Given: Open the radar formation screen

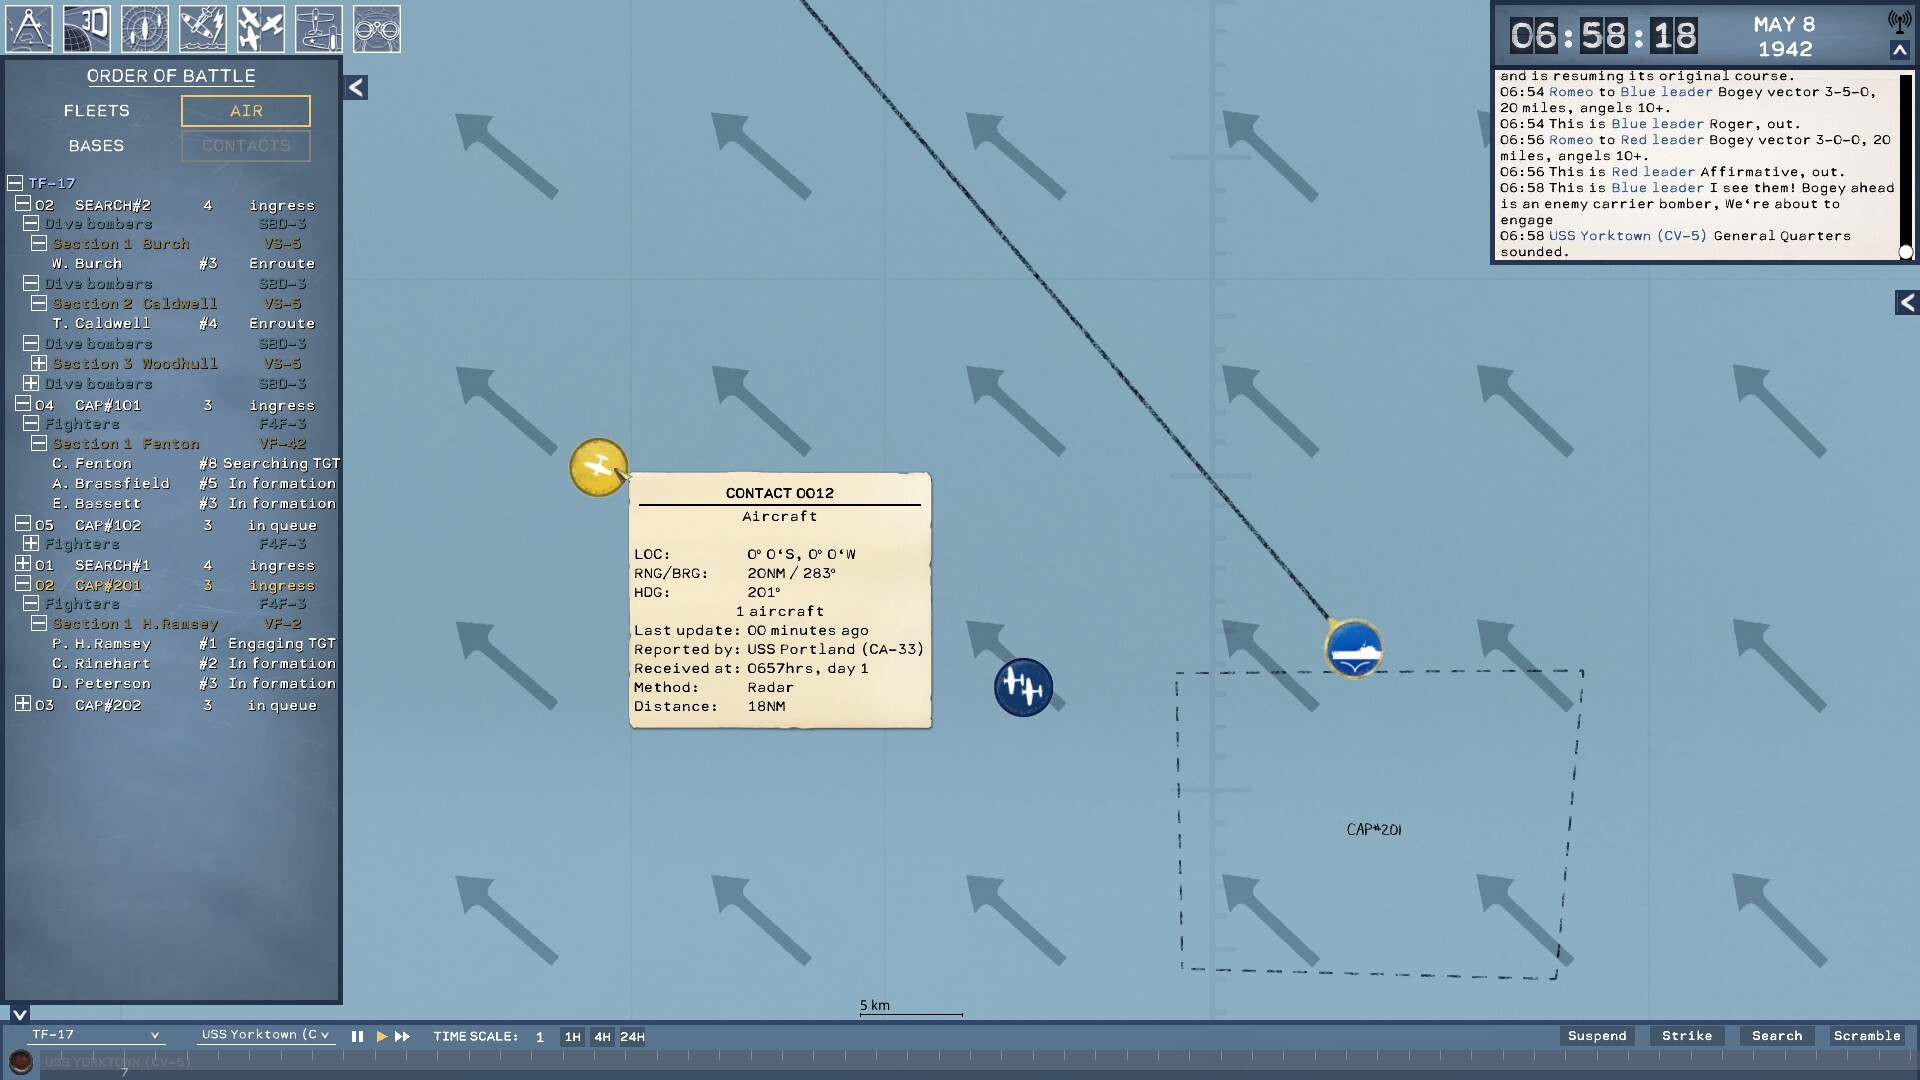Looking at the screenshot, I should pos(145,28).
